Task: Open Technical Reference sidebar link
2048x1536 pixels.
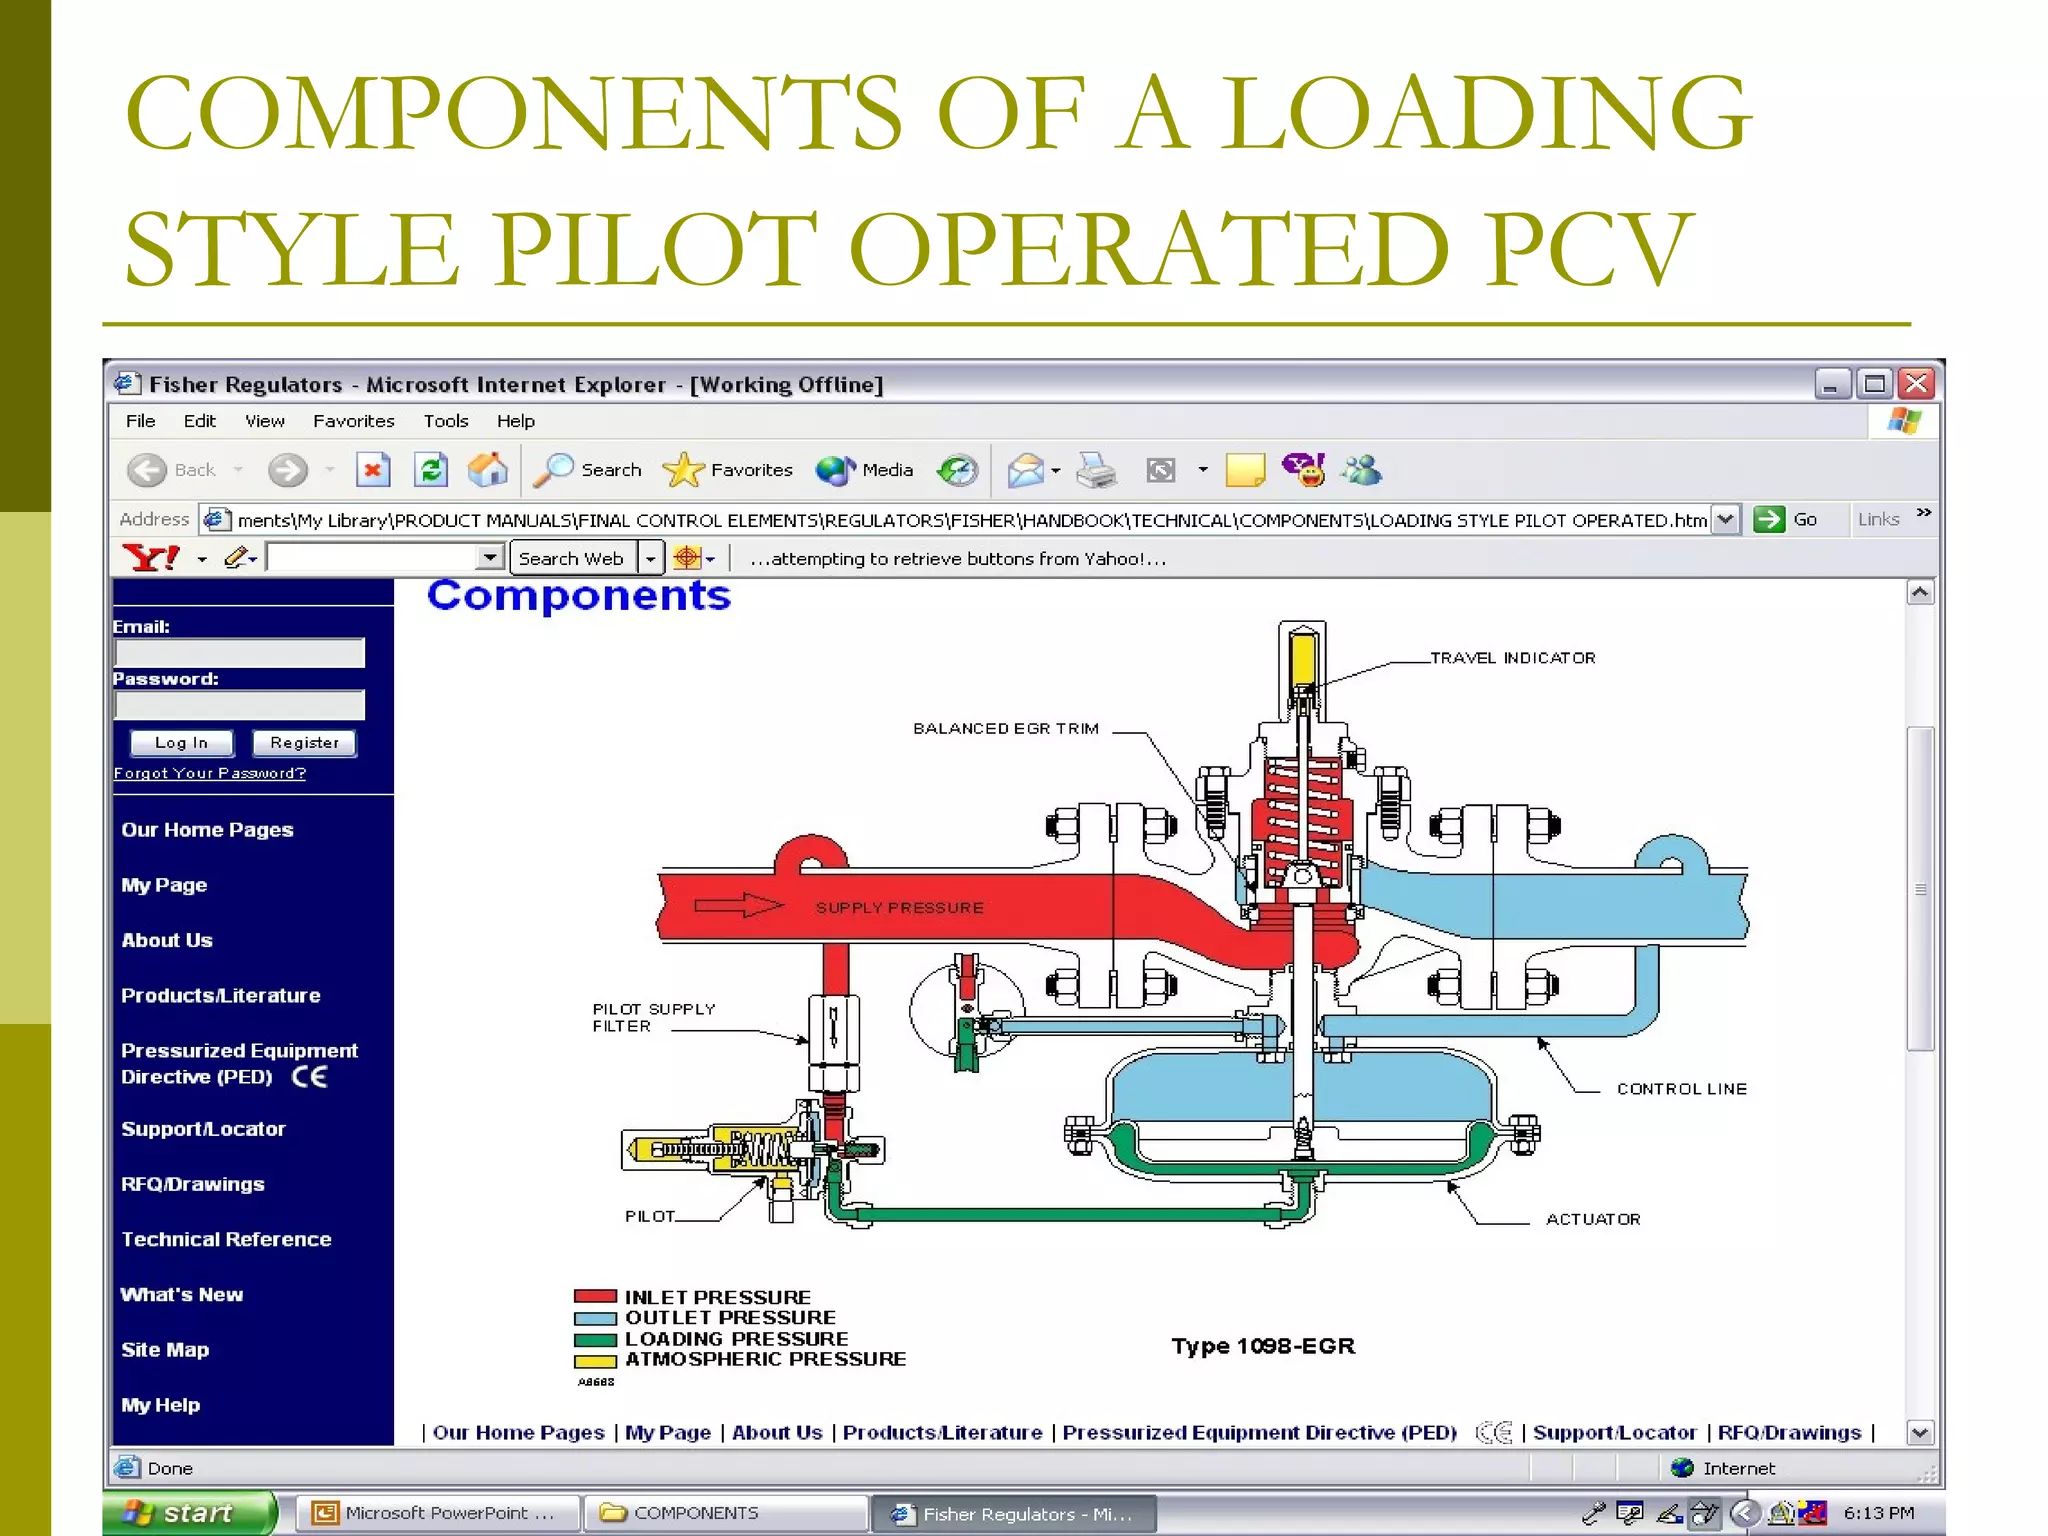Action: (x=226, y=1239)
